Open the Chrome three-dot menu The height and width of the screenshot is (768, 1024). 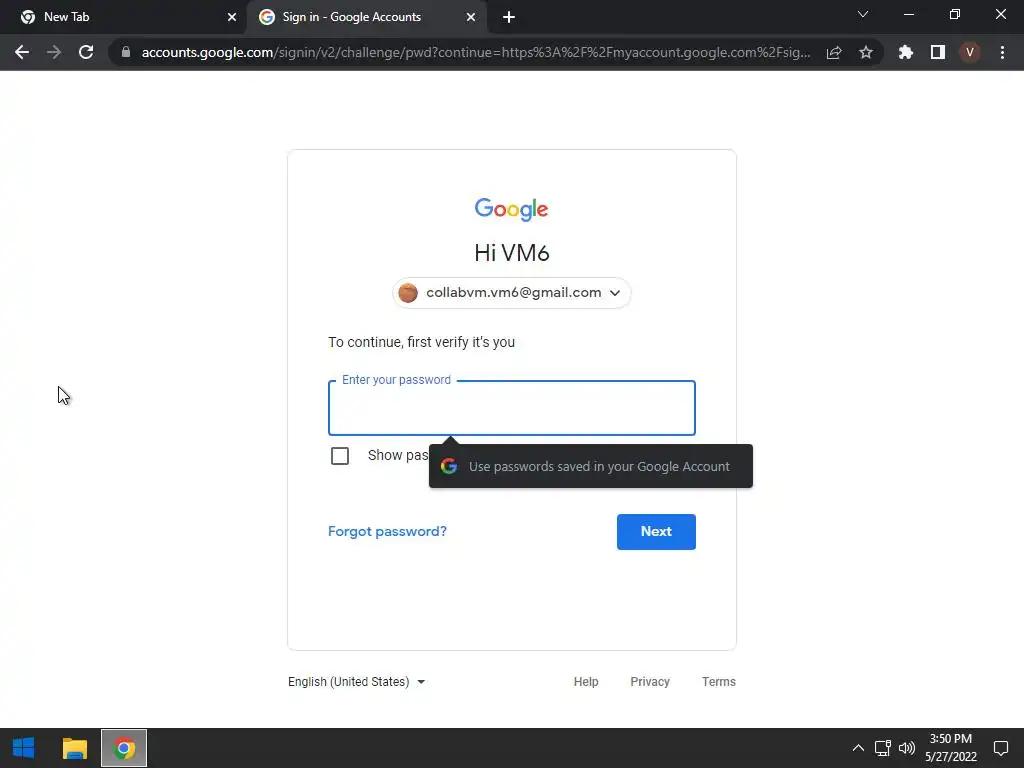pyautogui.click(x=1002, y=52)
